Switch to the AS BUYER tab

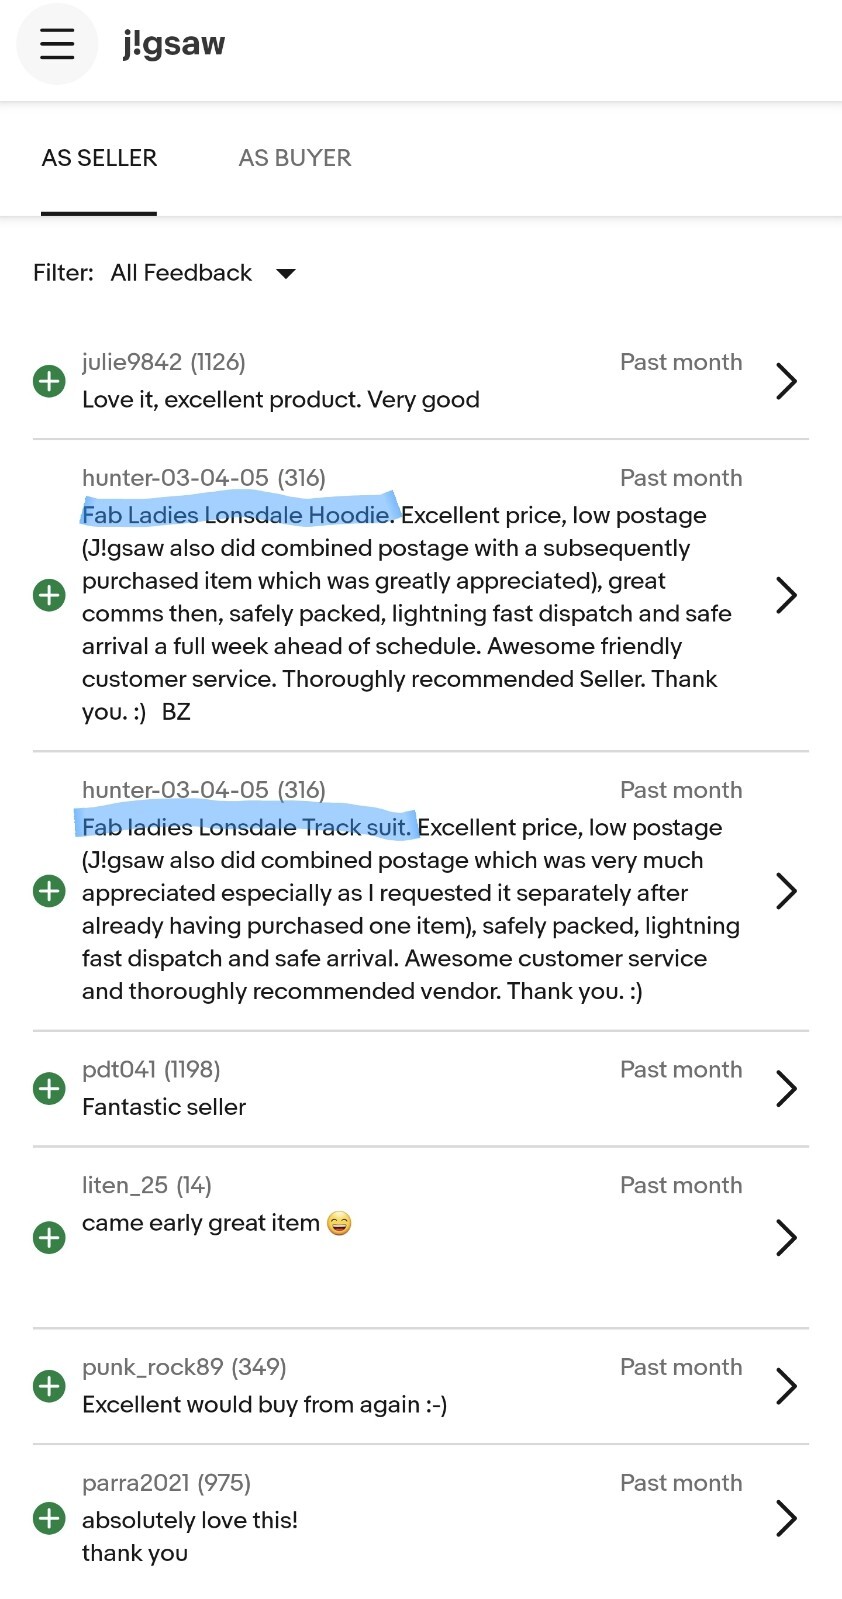(x=295, y=158)
